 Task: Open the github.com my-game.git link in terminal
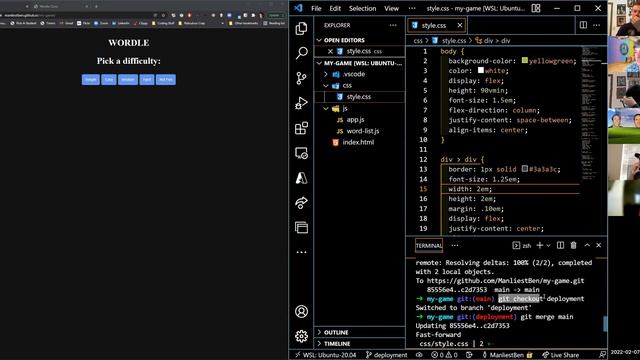[505, 281]
